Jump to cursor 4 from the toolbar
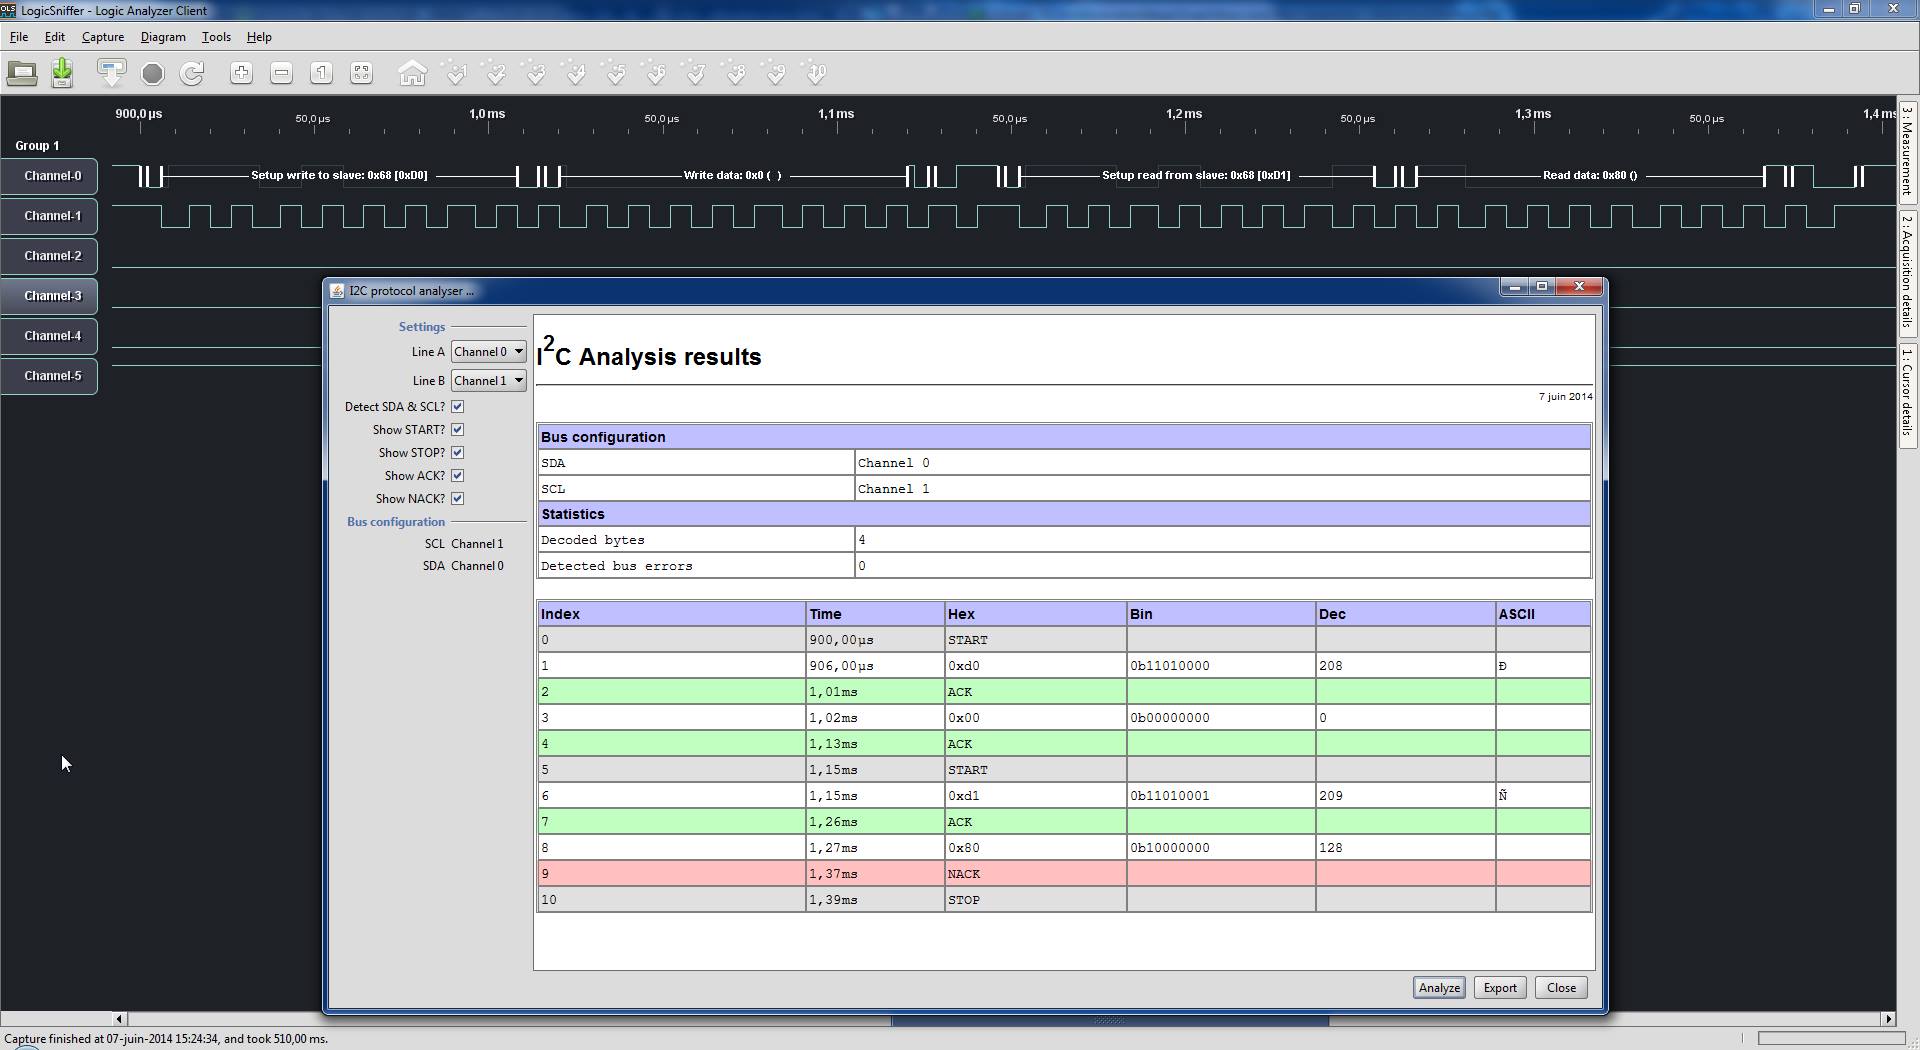 [x=576, y=73]
